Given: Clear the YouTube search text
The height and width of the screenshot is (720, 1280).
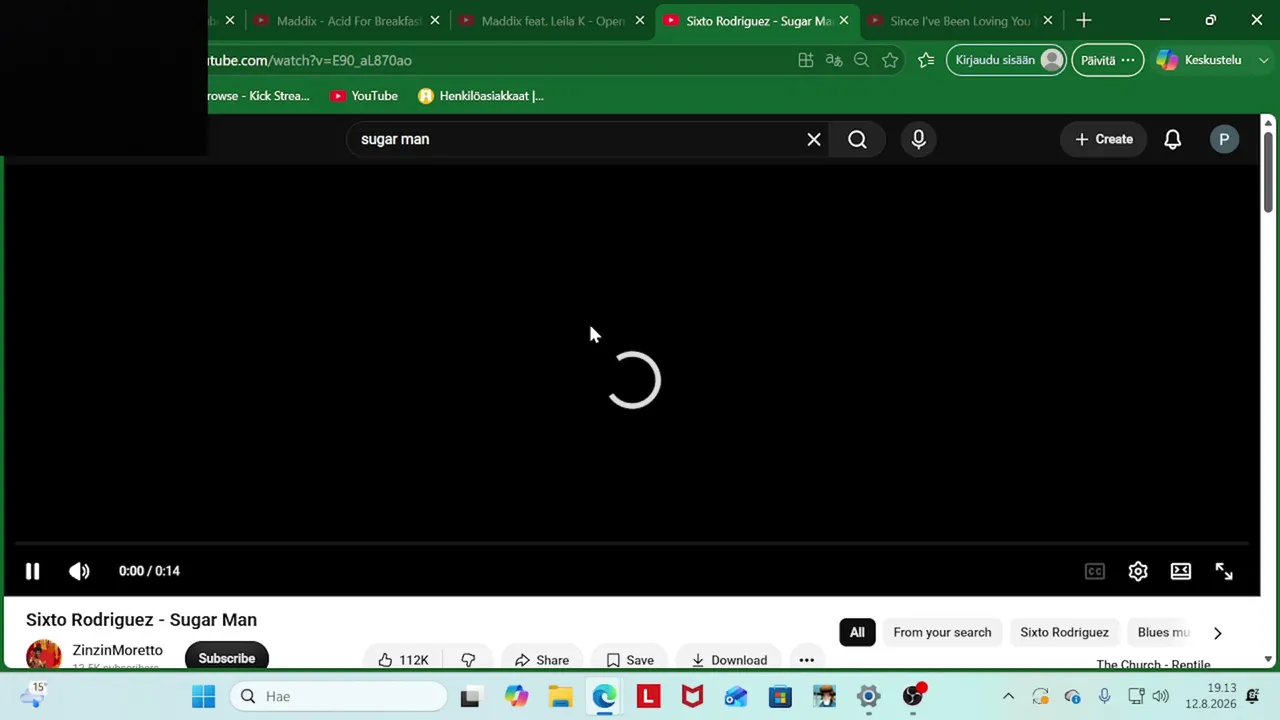Looking at the screenshot, I should [x=814, y=139].
